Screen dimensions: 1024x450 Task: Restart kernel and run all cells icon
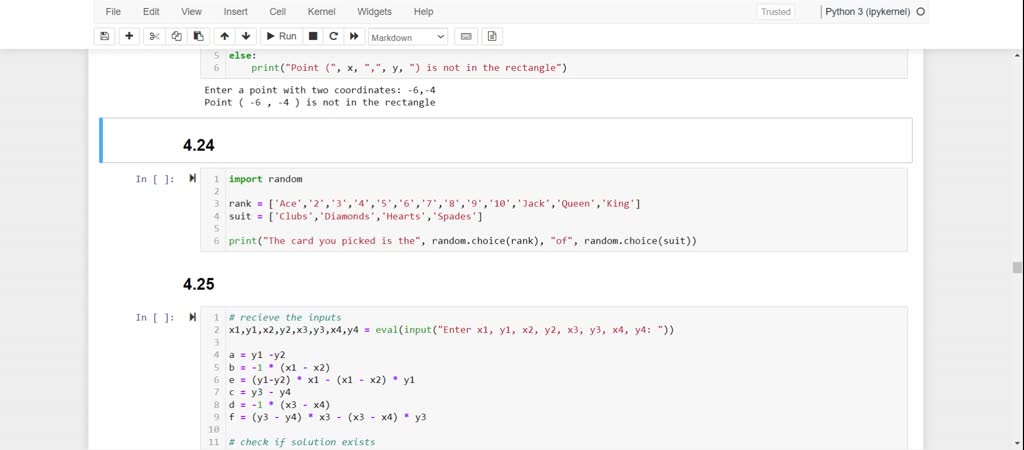pyautogui.click(x=353, y=36)
